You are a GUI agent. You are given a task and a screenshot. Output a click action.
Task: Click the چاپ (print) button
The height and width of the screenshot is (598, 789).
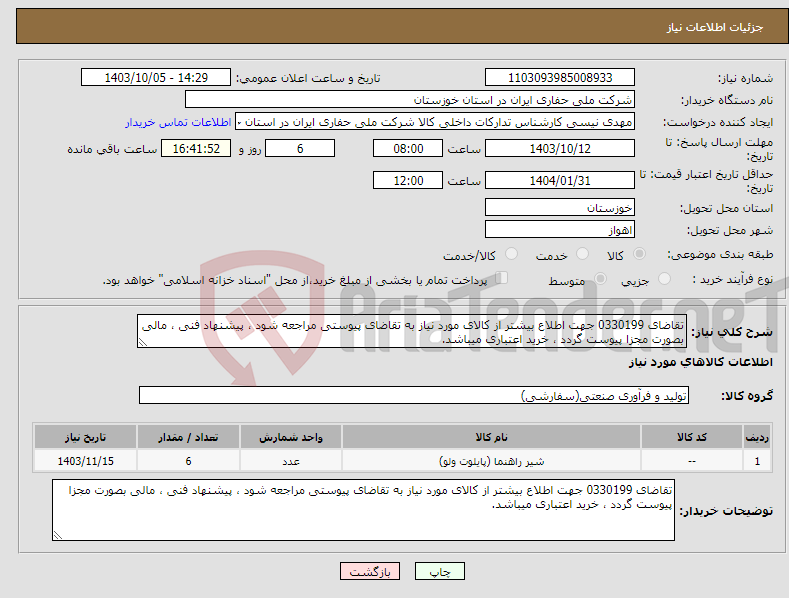coord(439,571)
